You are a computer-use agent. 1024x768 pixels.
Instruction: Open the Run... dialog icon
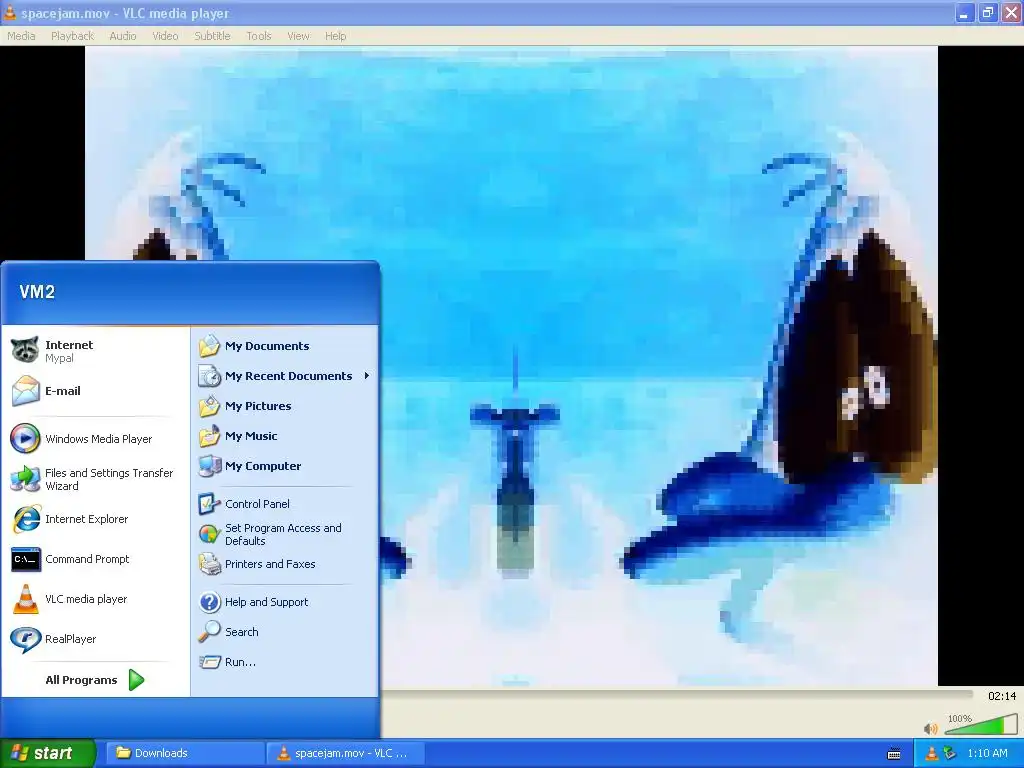click(x=210, y=662)
